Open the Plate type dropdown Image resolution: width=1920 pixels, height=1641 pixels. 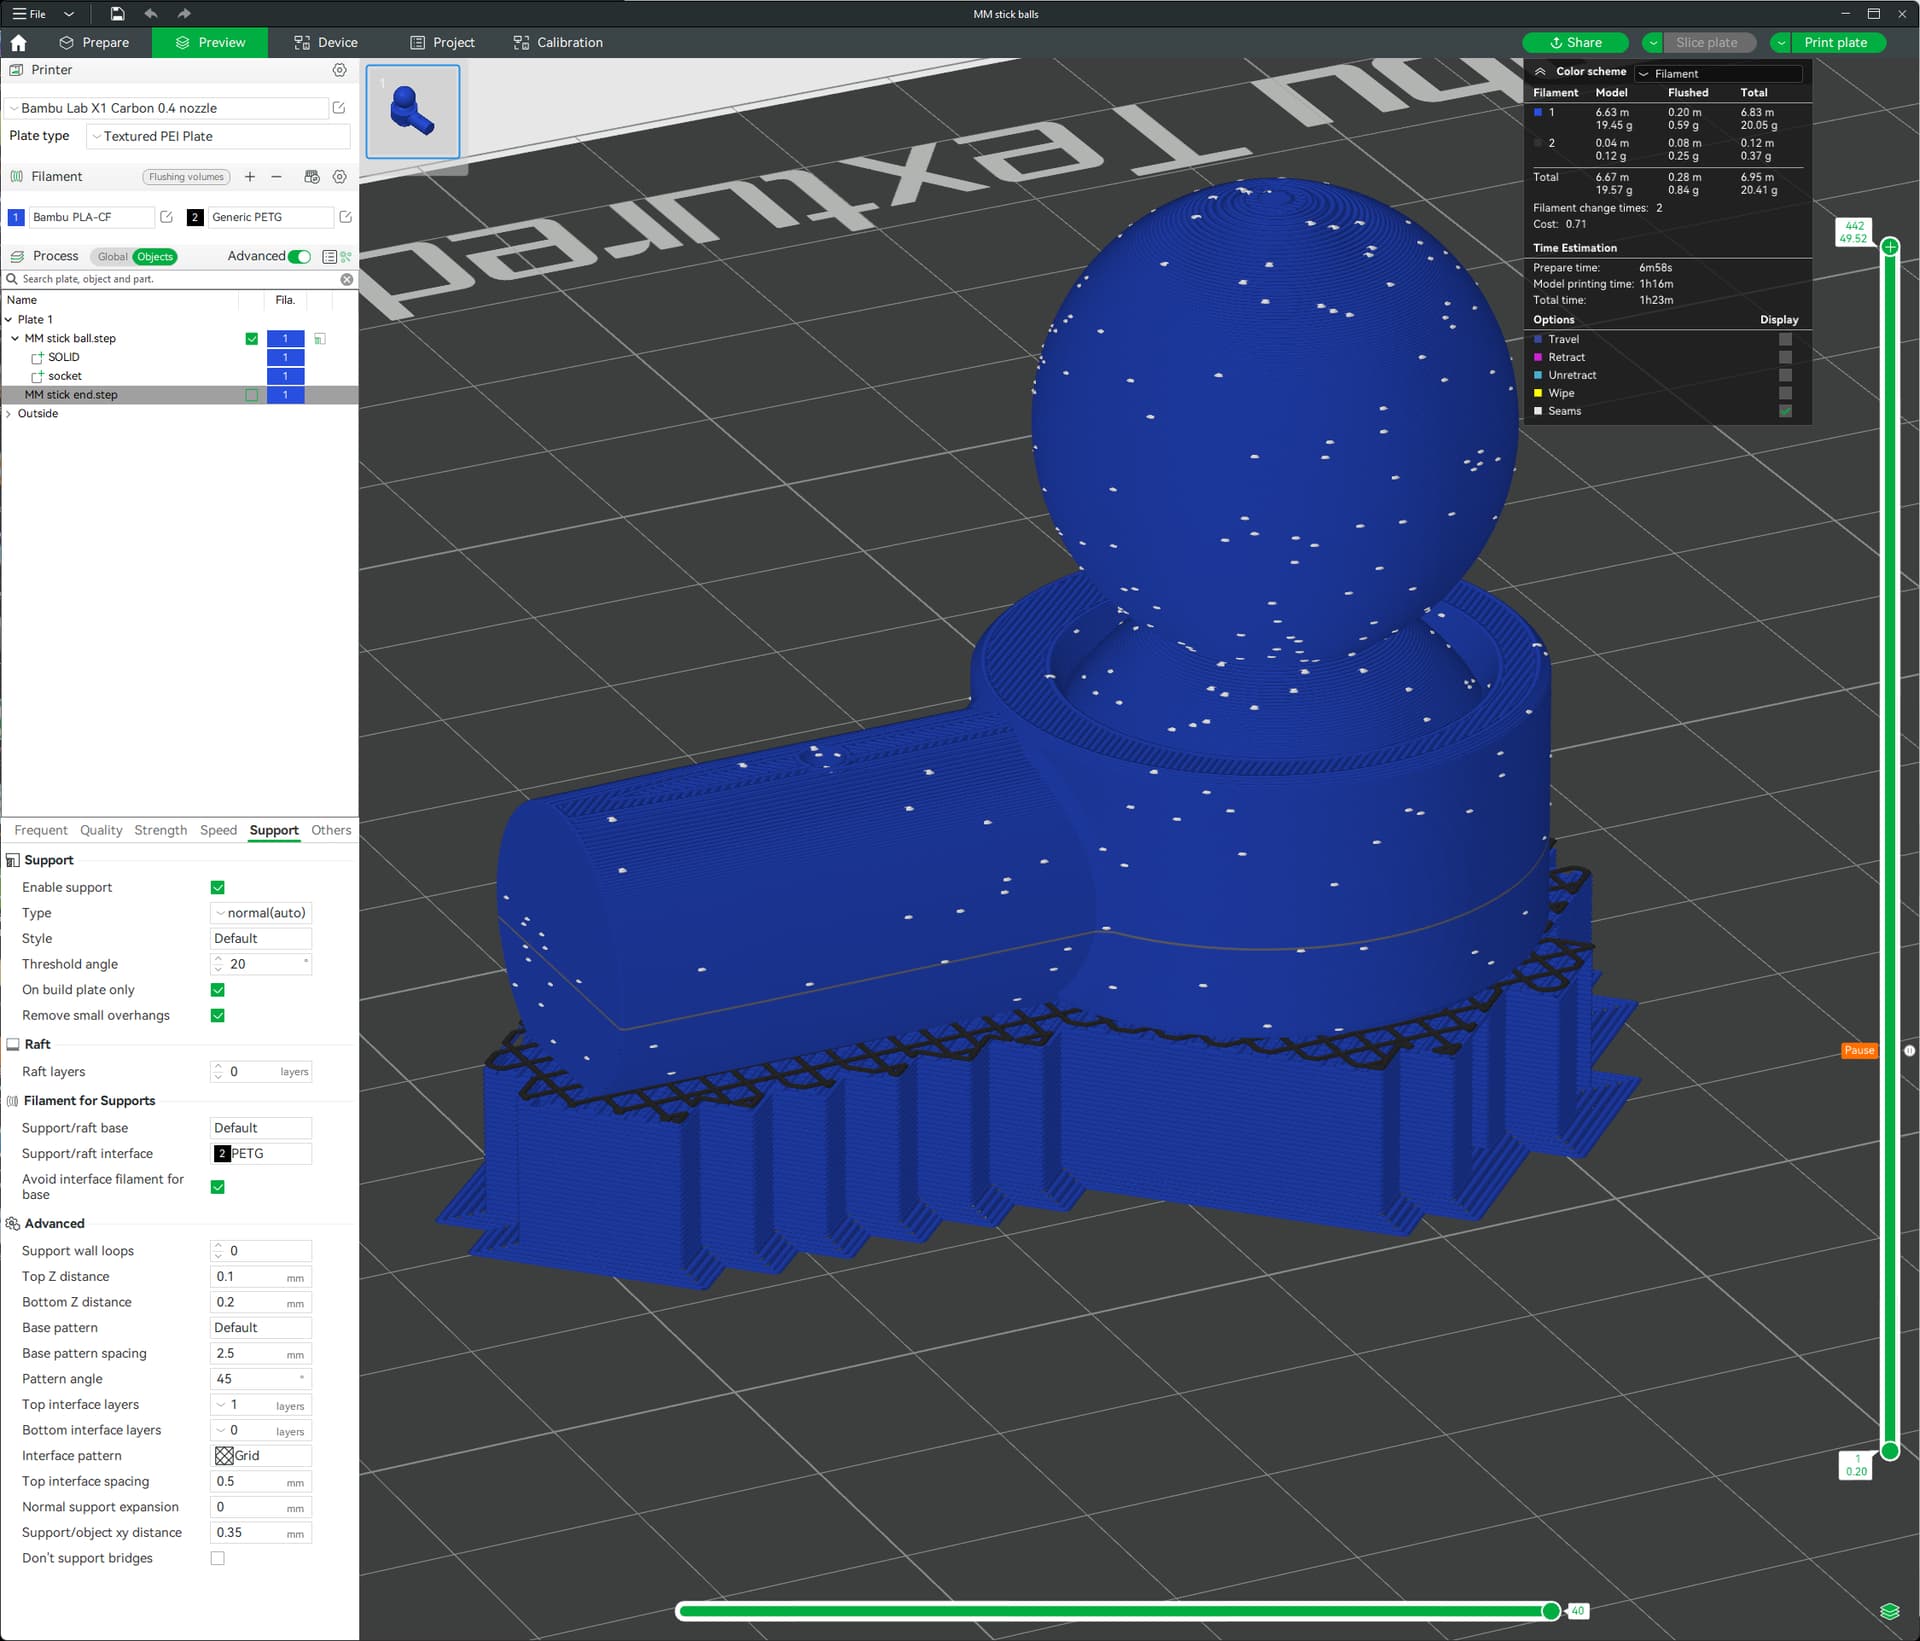pyautogui.click(x=218, y=137)
